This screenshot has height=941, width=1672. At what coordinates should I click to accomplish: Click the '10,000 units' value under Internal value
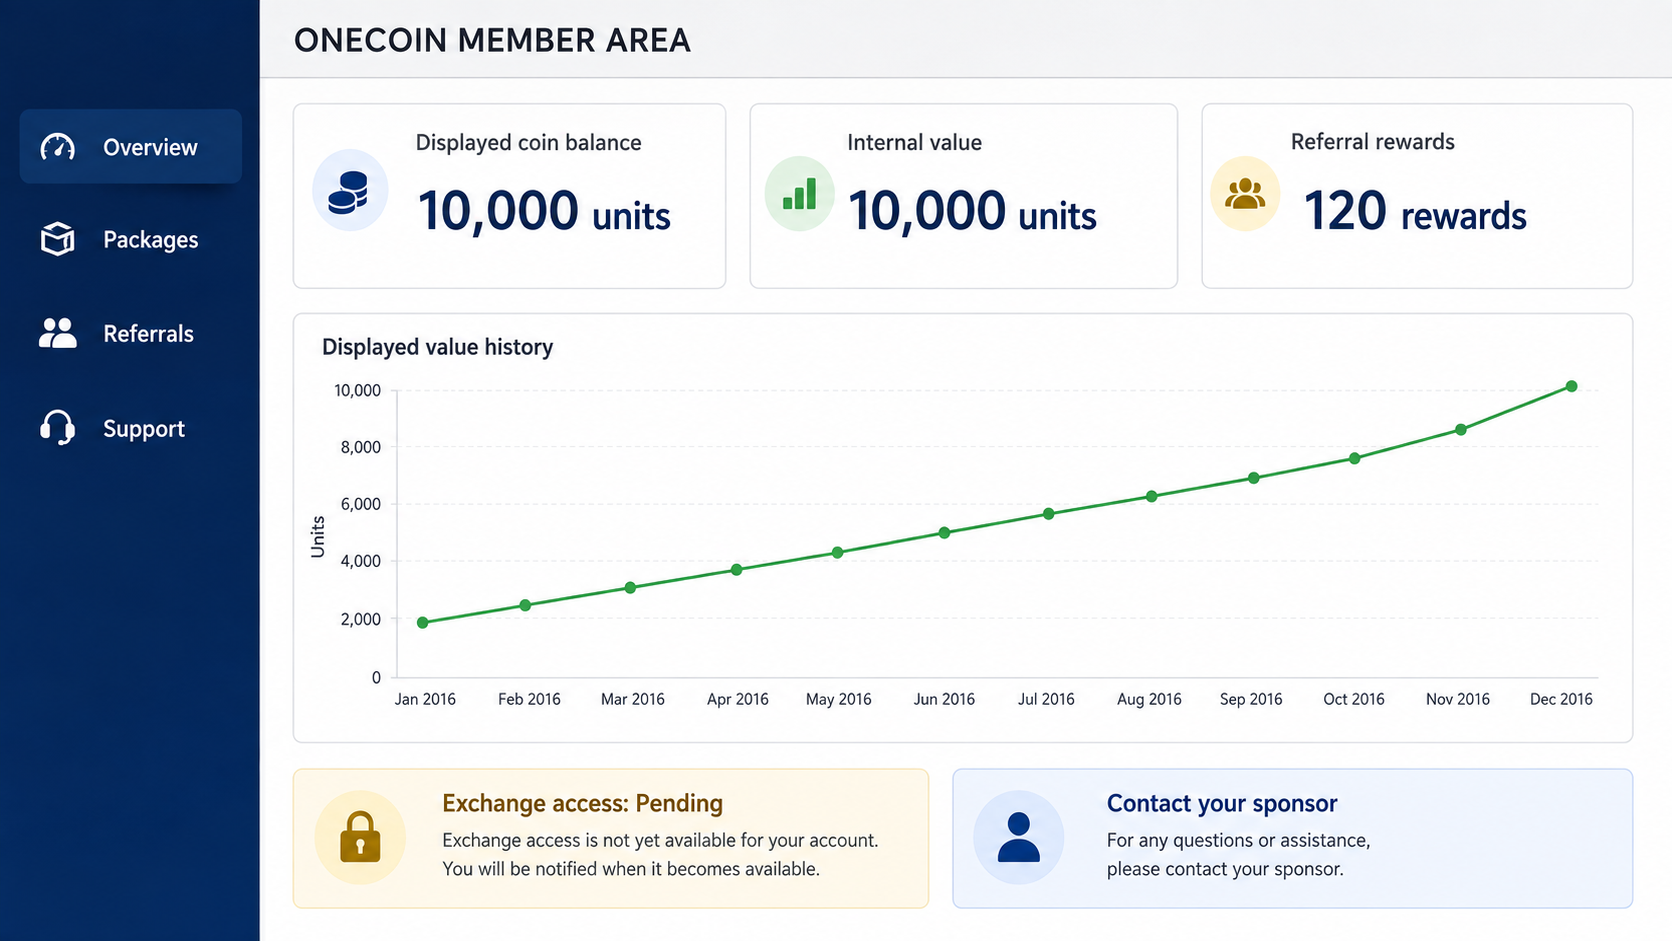972,211
